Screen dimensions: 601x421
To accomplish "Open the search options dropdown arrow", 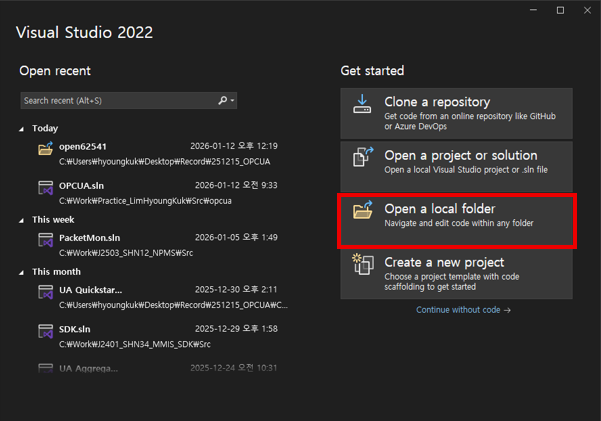I will pos(233,101).
